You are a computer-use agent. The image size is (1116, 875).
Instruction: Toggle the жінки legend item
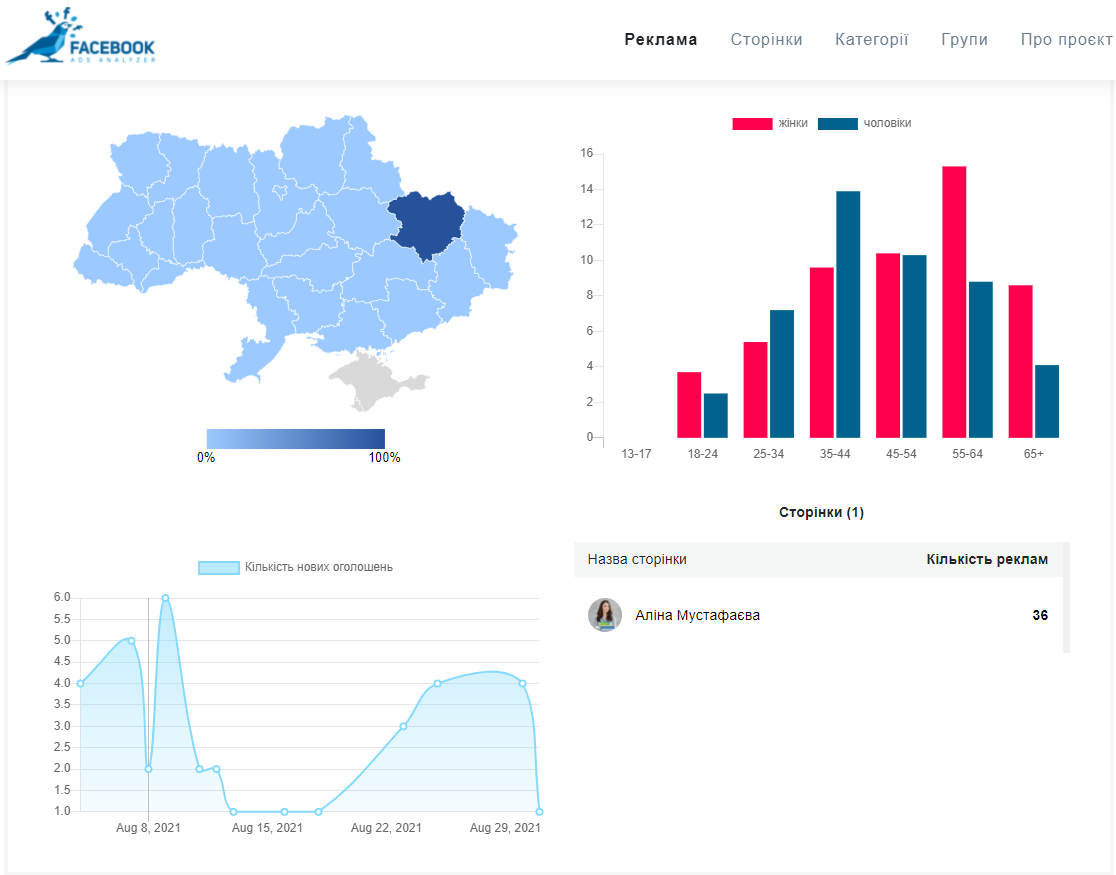(x=770, y=123)
